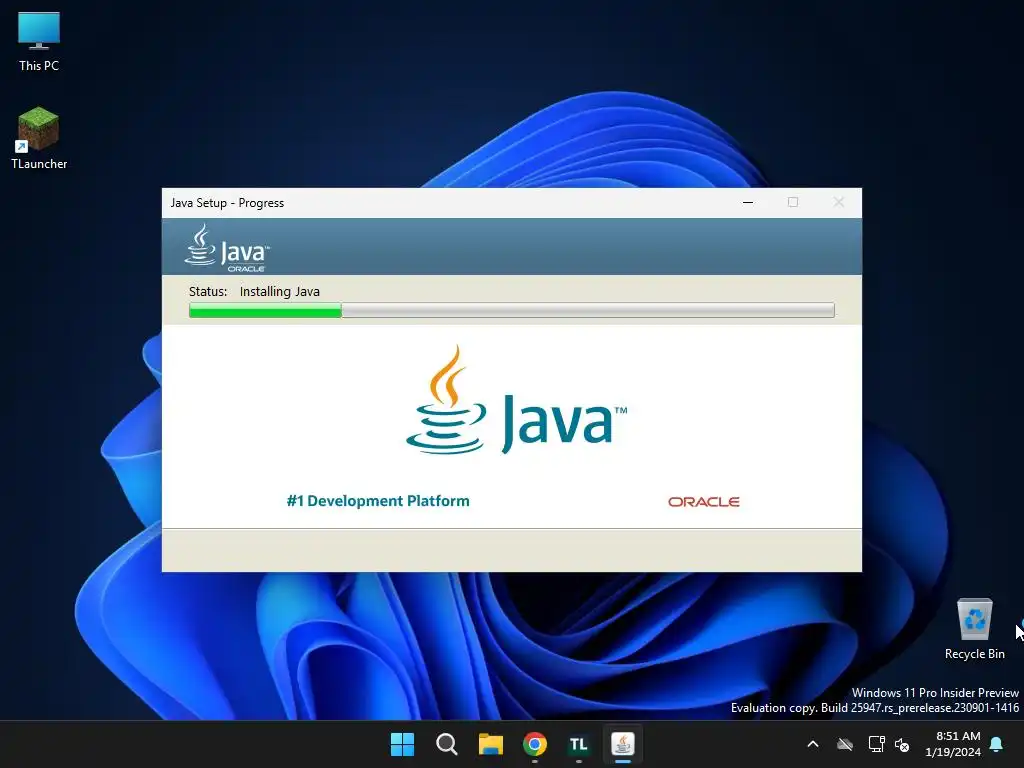Viewport: 1024px width, 768px height.
Task: Click the "Status:" label
Action: (208, 291)
